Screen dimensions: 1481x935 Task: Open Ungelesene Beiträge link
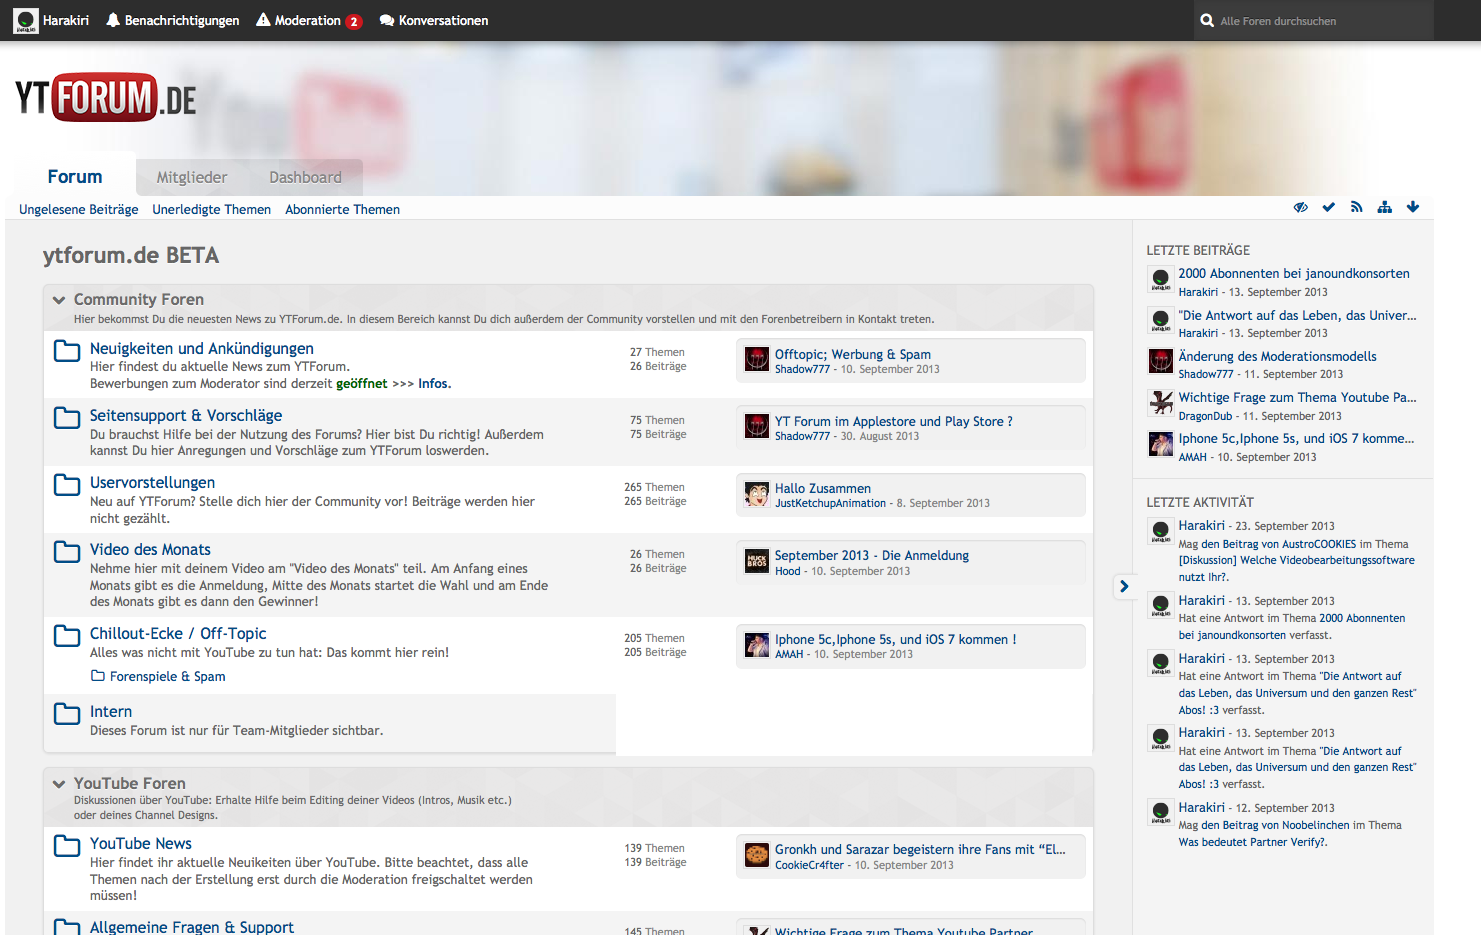pyautogui.click(x=78, y=209)
